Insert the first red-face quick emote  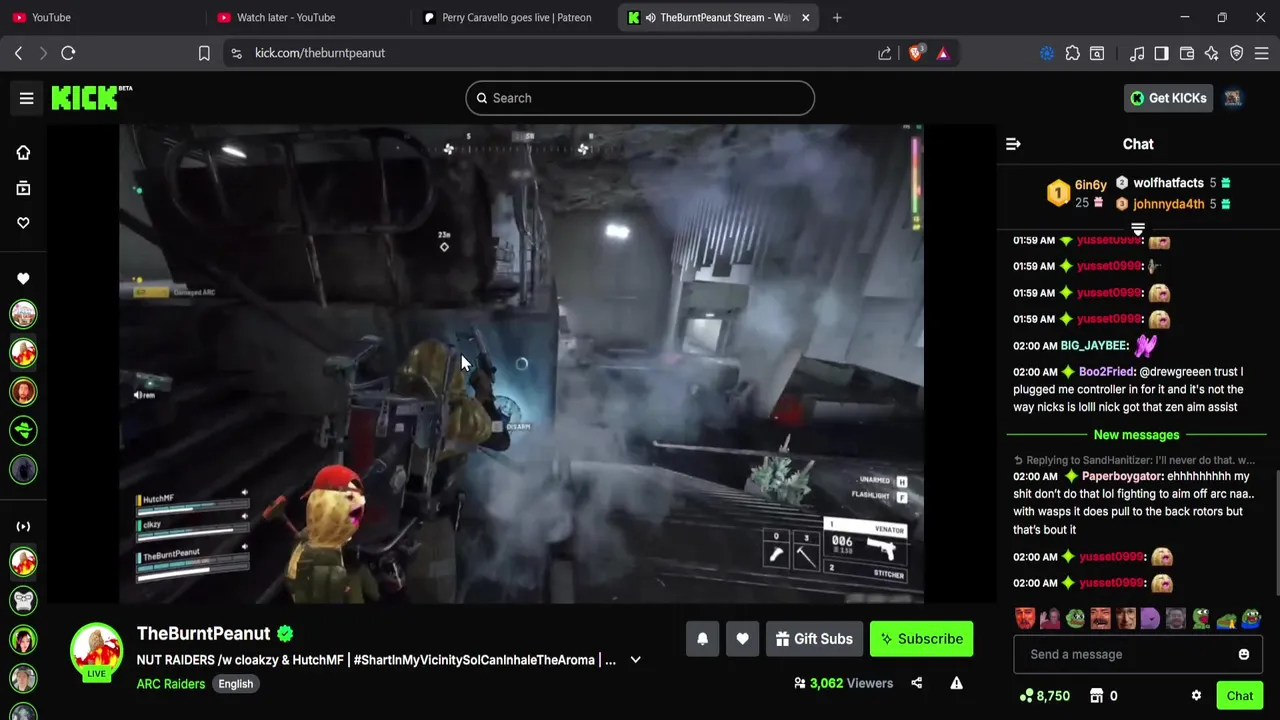point(1025,619)
